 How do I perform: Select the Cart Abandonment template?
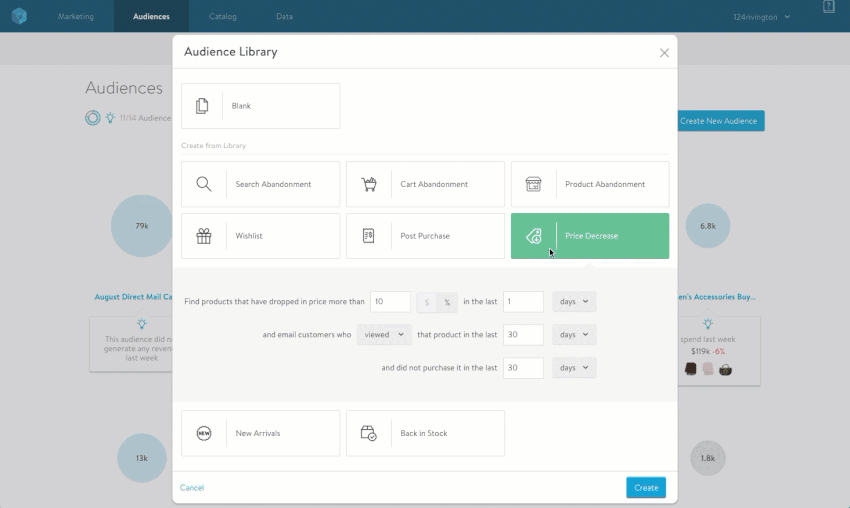[x=426, y=184]
